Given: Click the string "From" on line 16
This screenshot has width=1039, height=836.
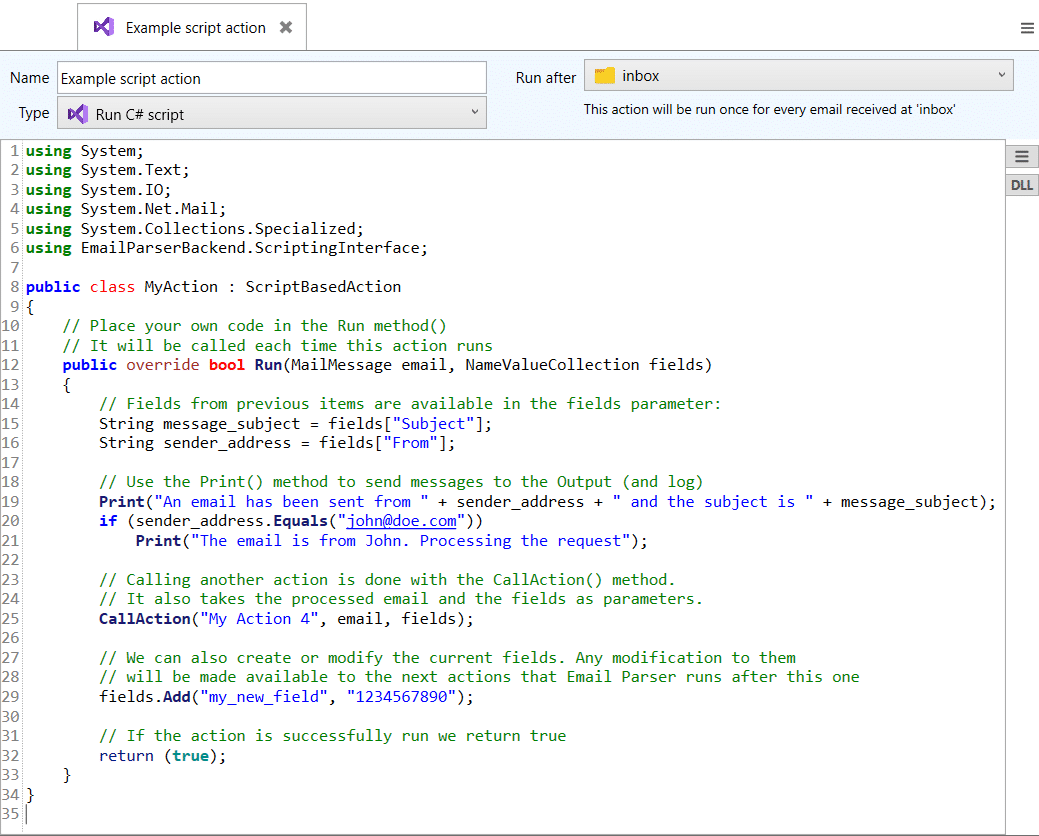Looking at the screenshot, I should [410, 443].
